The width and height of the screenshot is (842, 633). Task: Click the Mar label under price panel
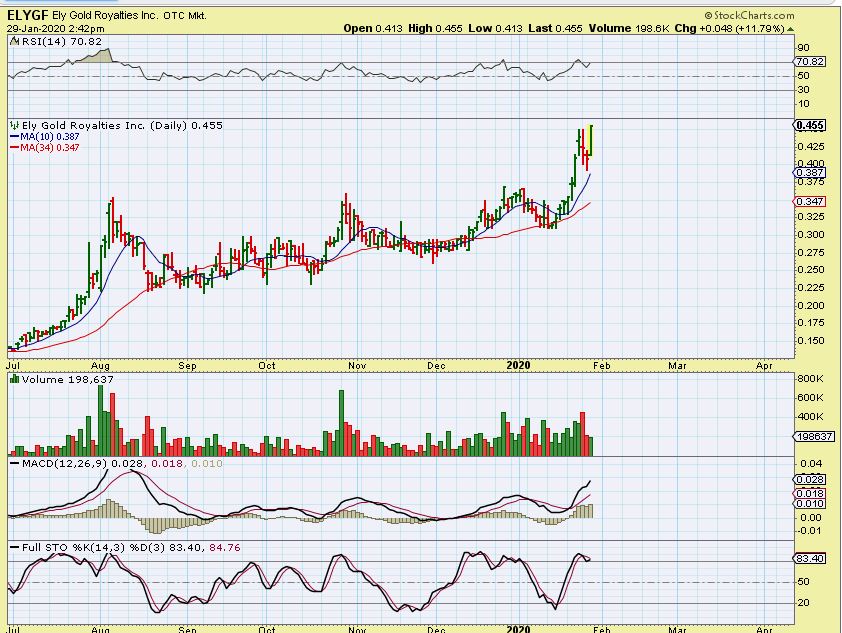click(678, 366)
